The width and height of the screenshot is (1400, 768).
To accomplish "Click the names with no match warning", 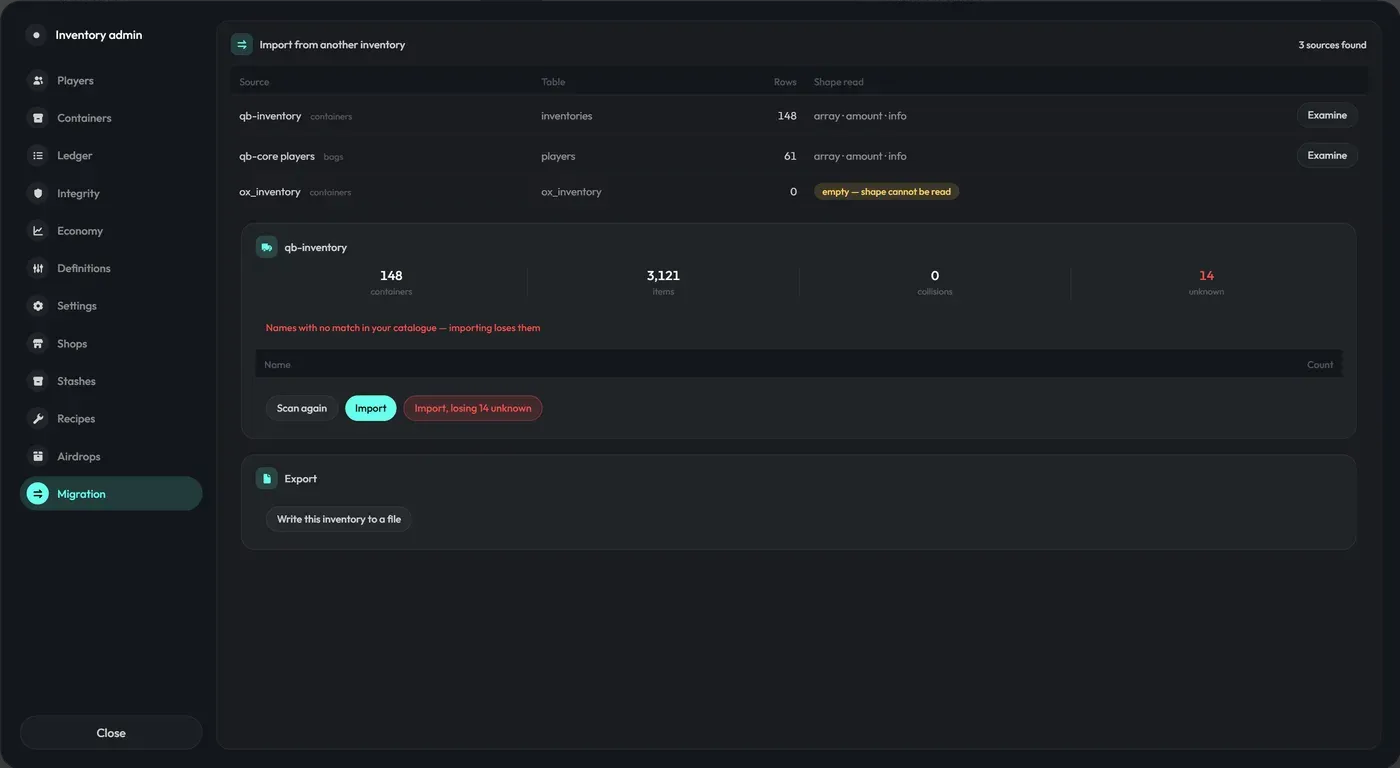I will point(403,328).
